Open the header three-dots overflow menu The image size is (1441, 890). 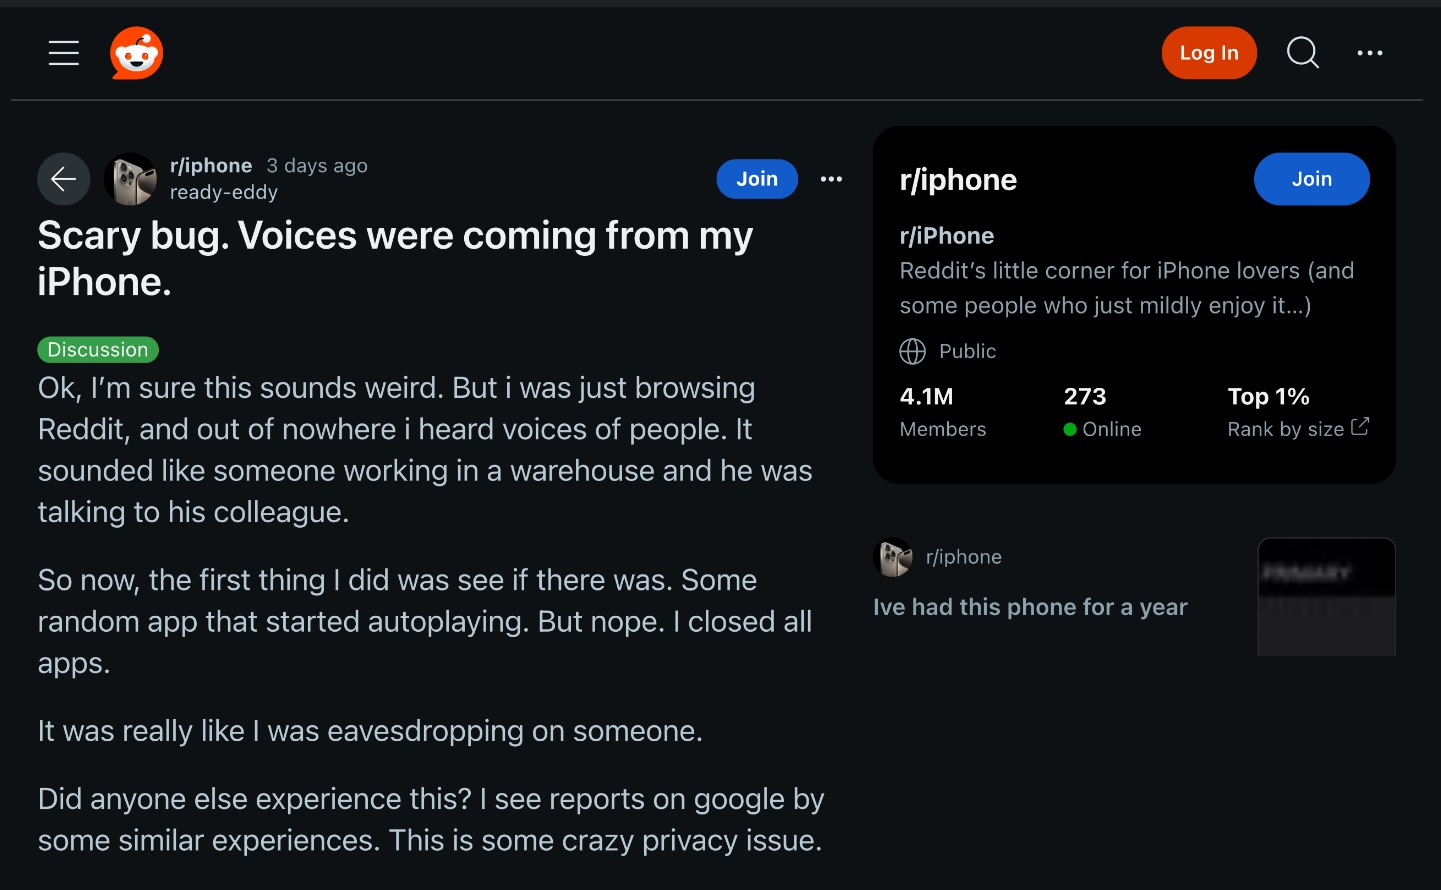click(x=1370, y=53)
